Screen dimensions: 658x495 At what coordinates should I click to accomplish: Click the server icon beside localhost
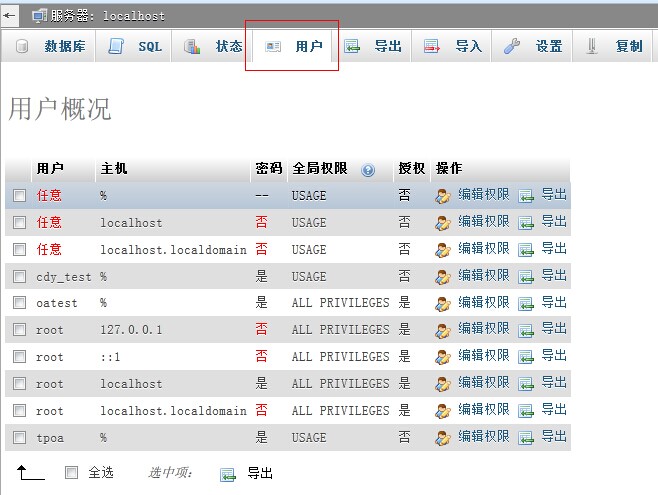[x=39, y=16]
